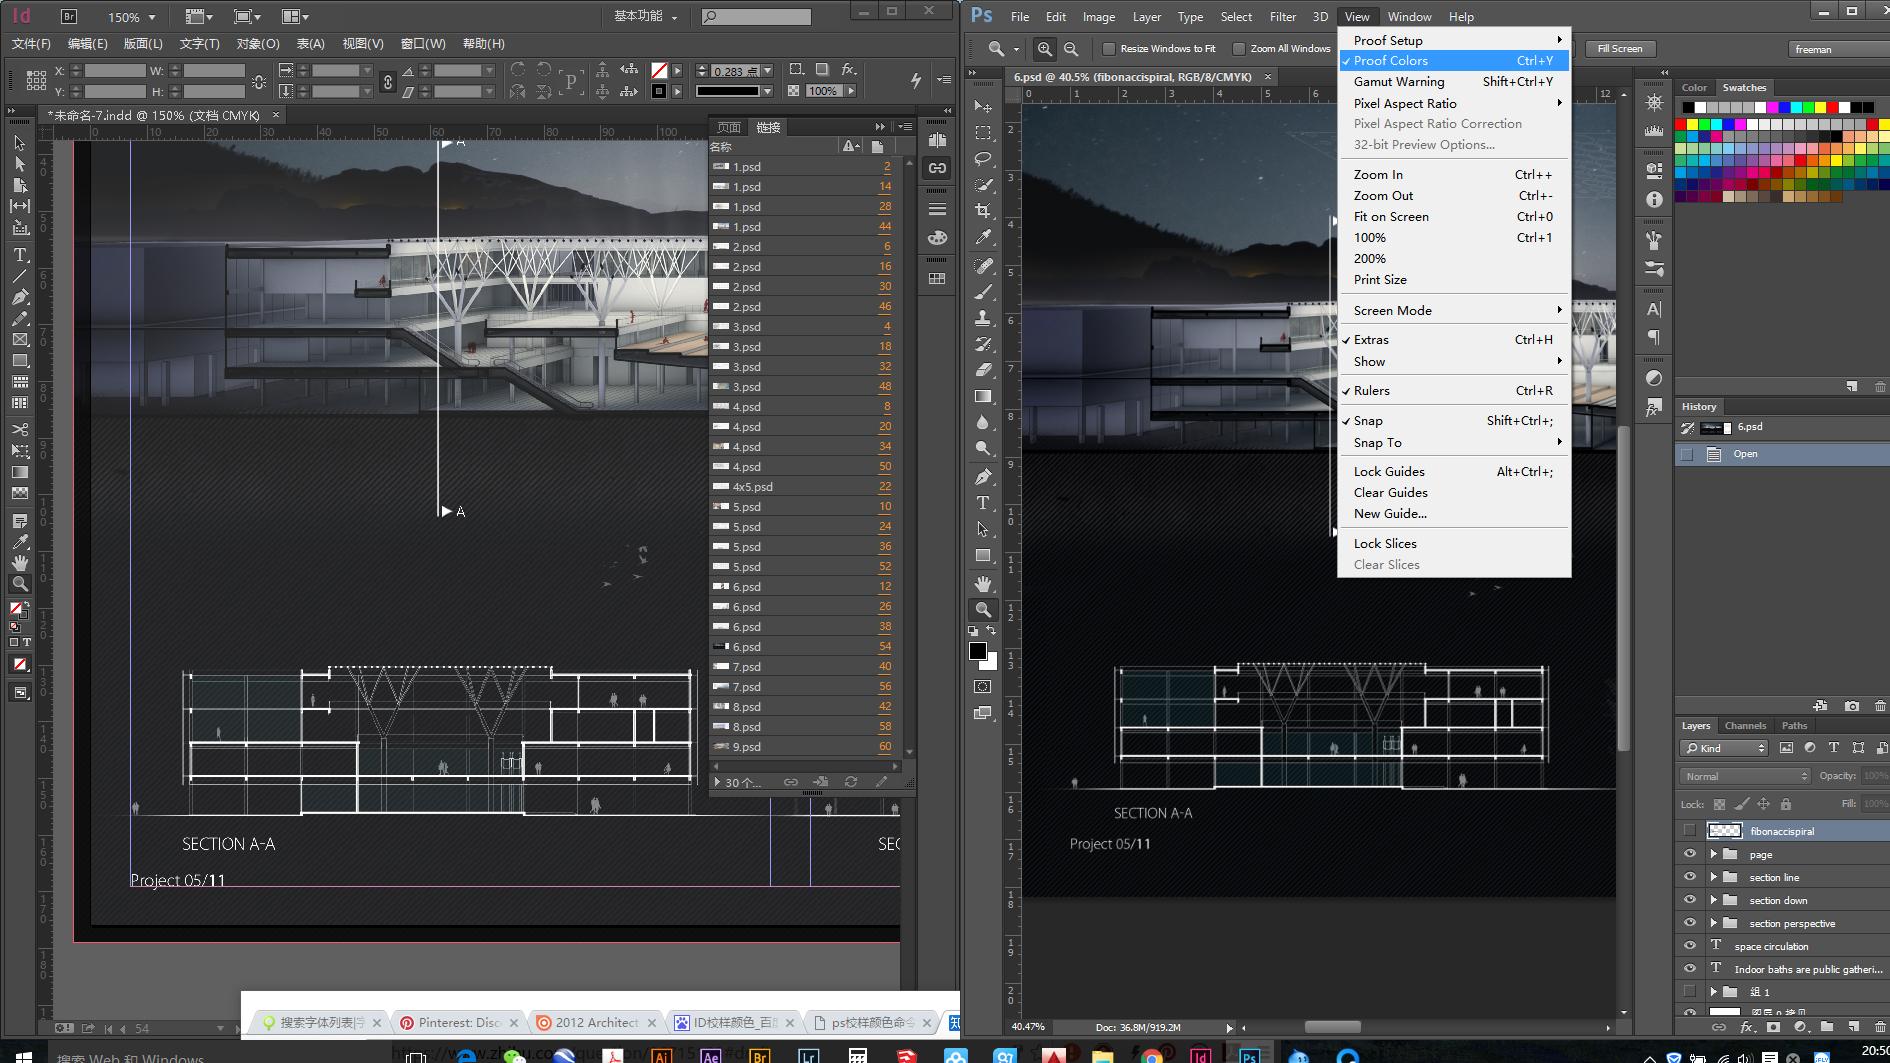
Task: Enable the Resize Windows to Fit checkbox
Action: 1110,48
